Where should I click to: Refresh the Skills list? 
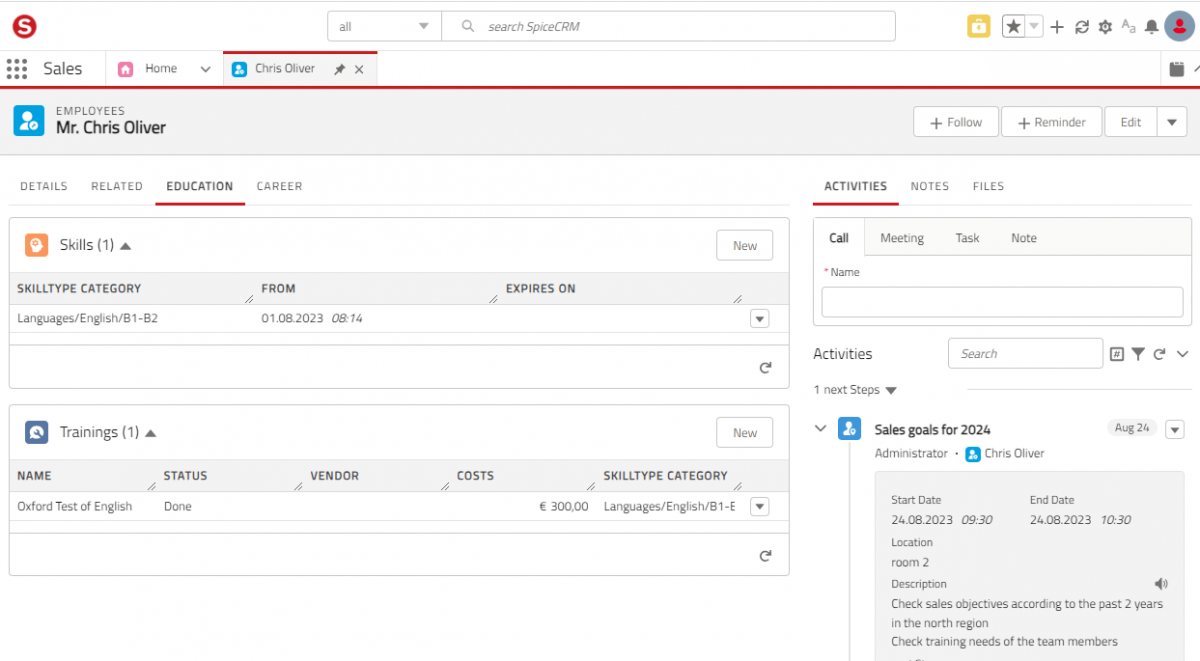(x=765, y=368)
